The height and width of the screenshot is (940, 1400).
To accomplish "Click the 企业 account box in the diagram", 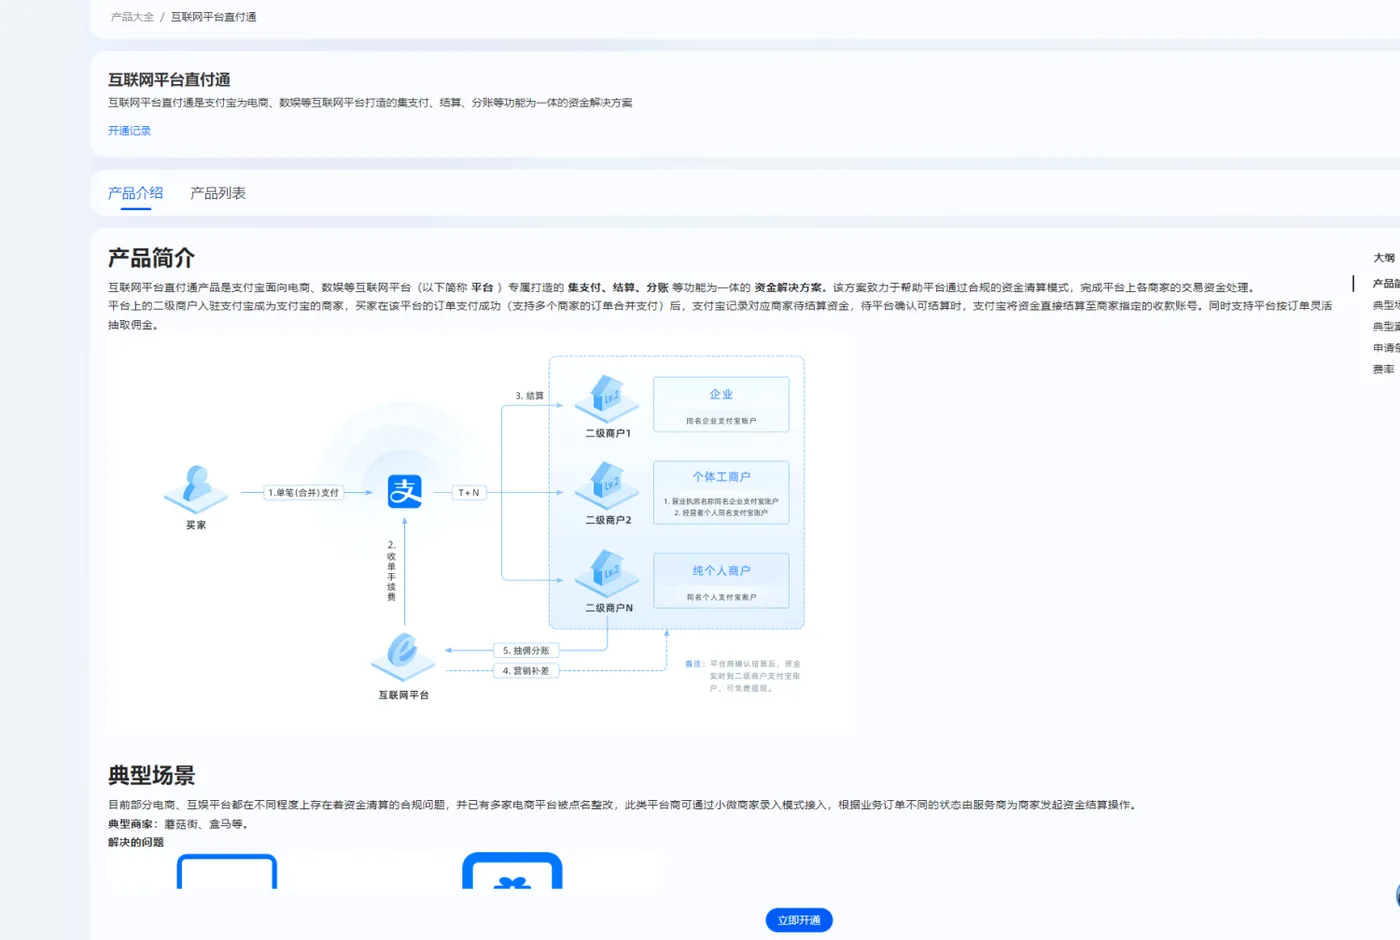I will (x=721, y=404).
